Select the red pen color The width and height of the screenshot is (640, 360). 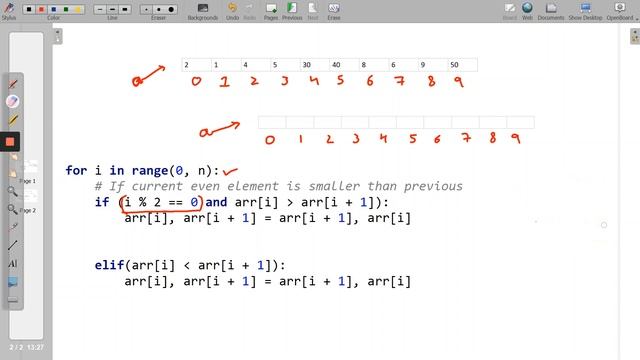[x=41, y=9]
